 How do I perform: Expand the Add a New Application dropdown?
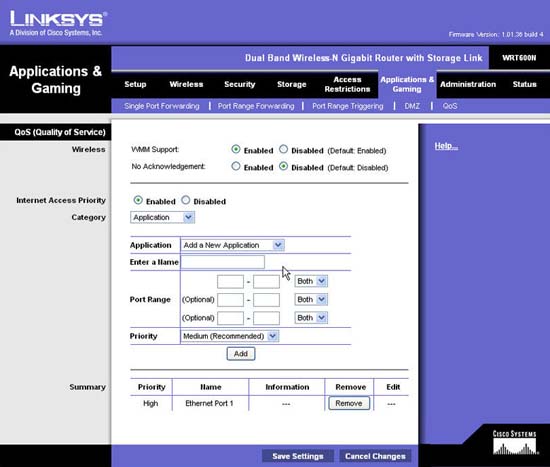233,245
